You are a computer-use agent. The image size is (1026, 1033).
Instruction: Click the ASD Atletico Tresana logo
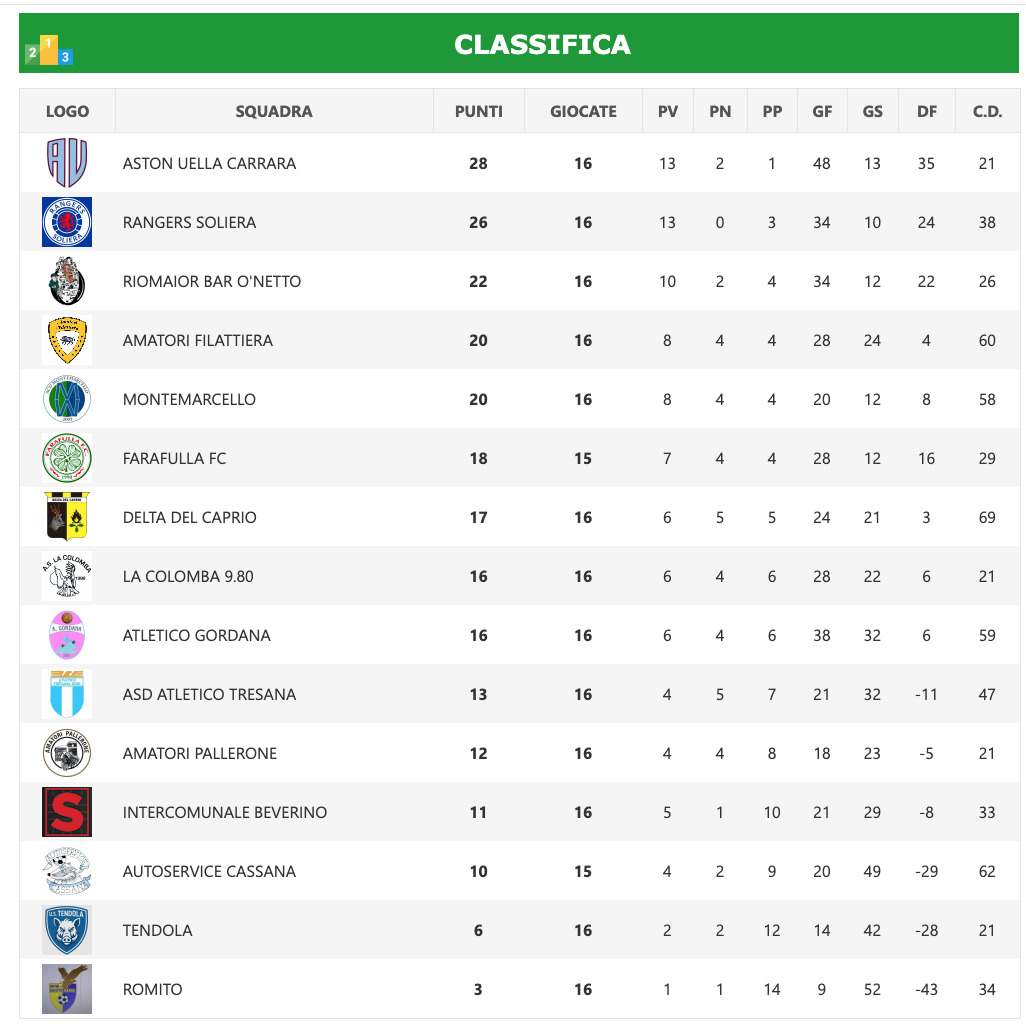pos(67,694)
